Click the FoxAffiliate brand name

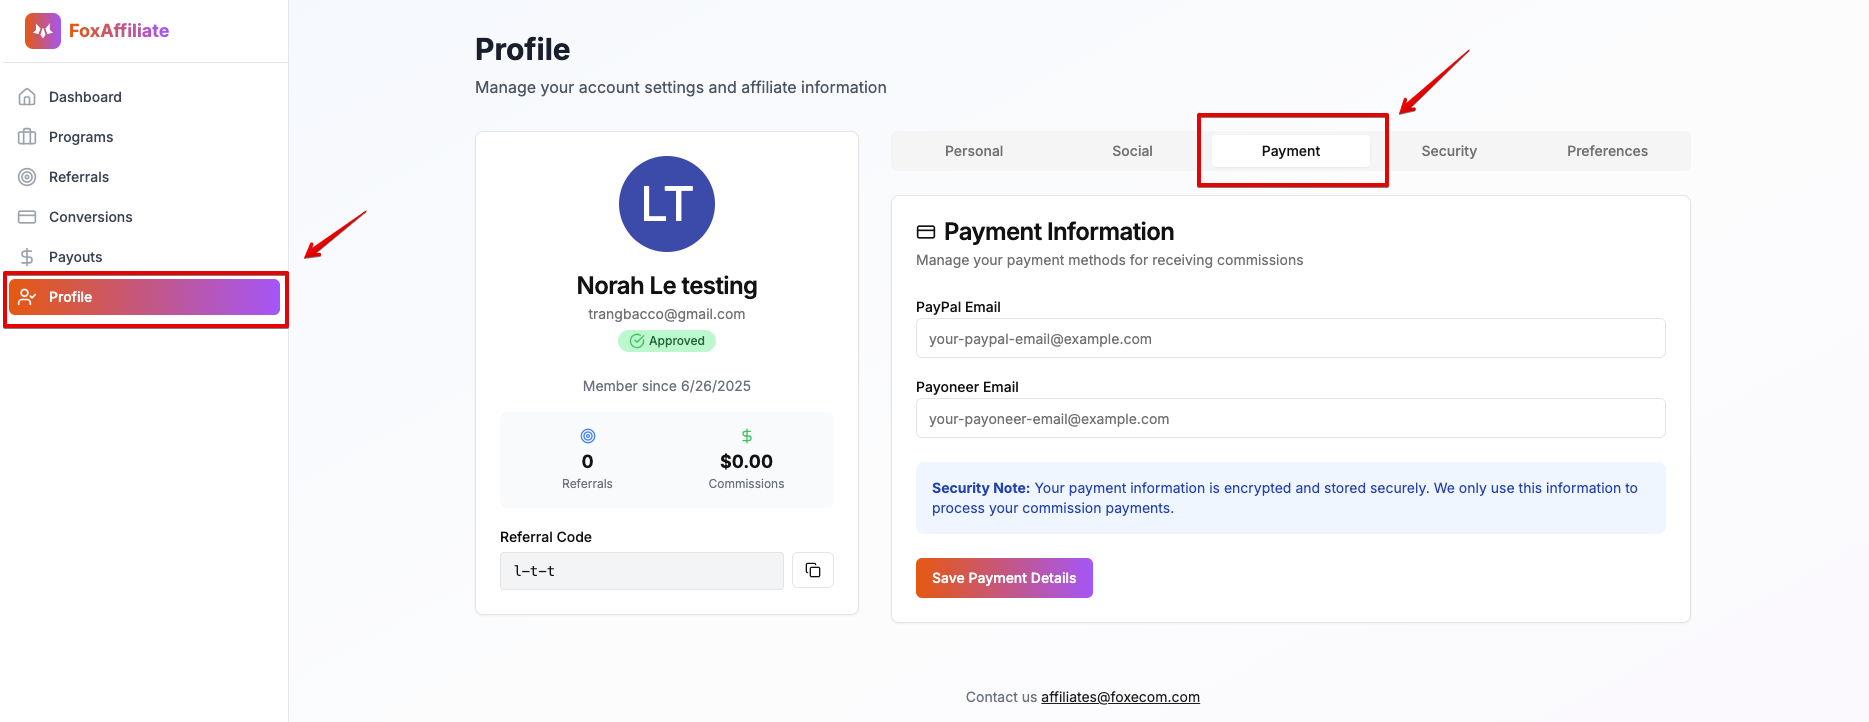pyautogui.click(x=119, y=31)
